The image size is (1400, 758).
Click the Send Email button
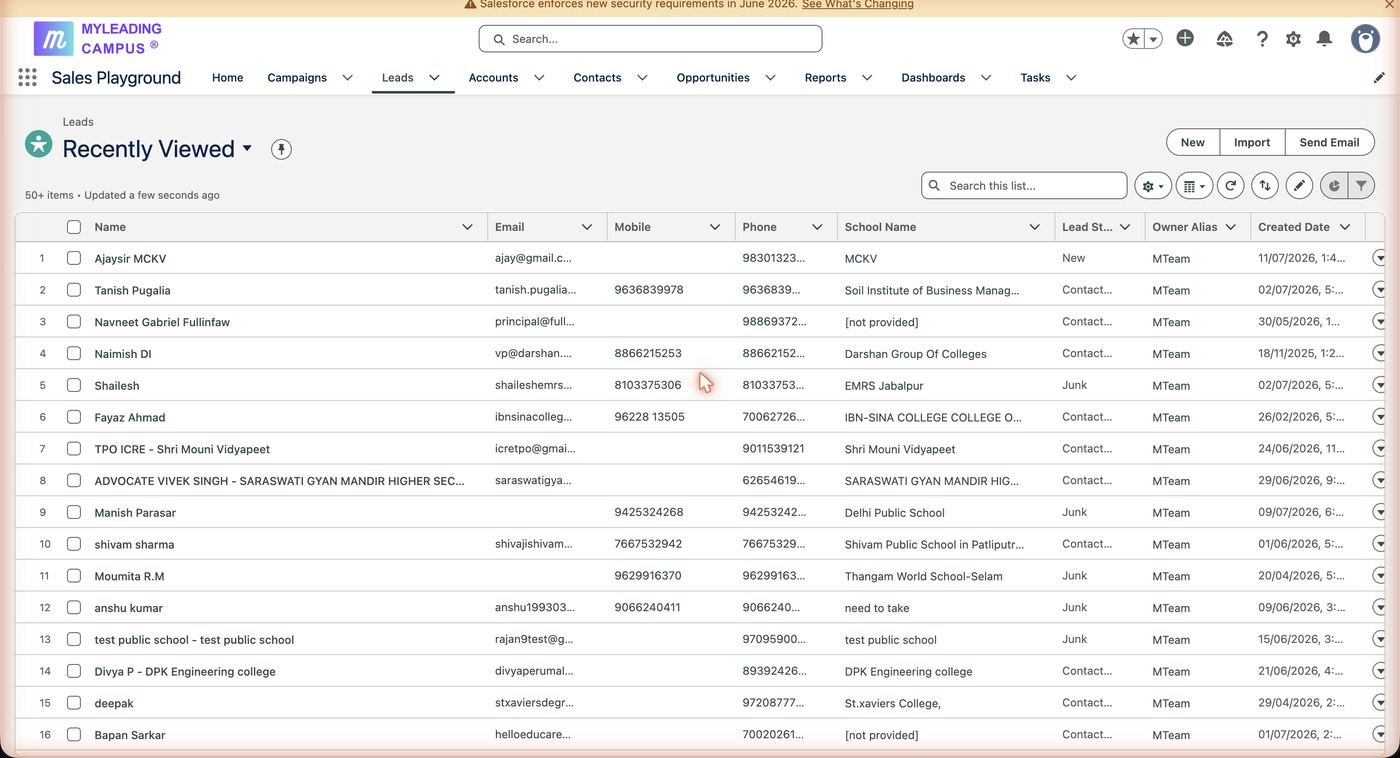(1329, 142)
